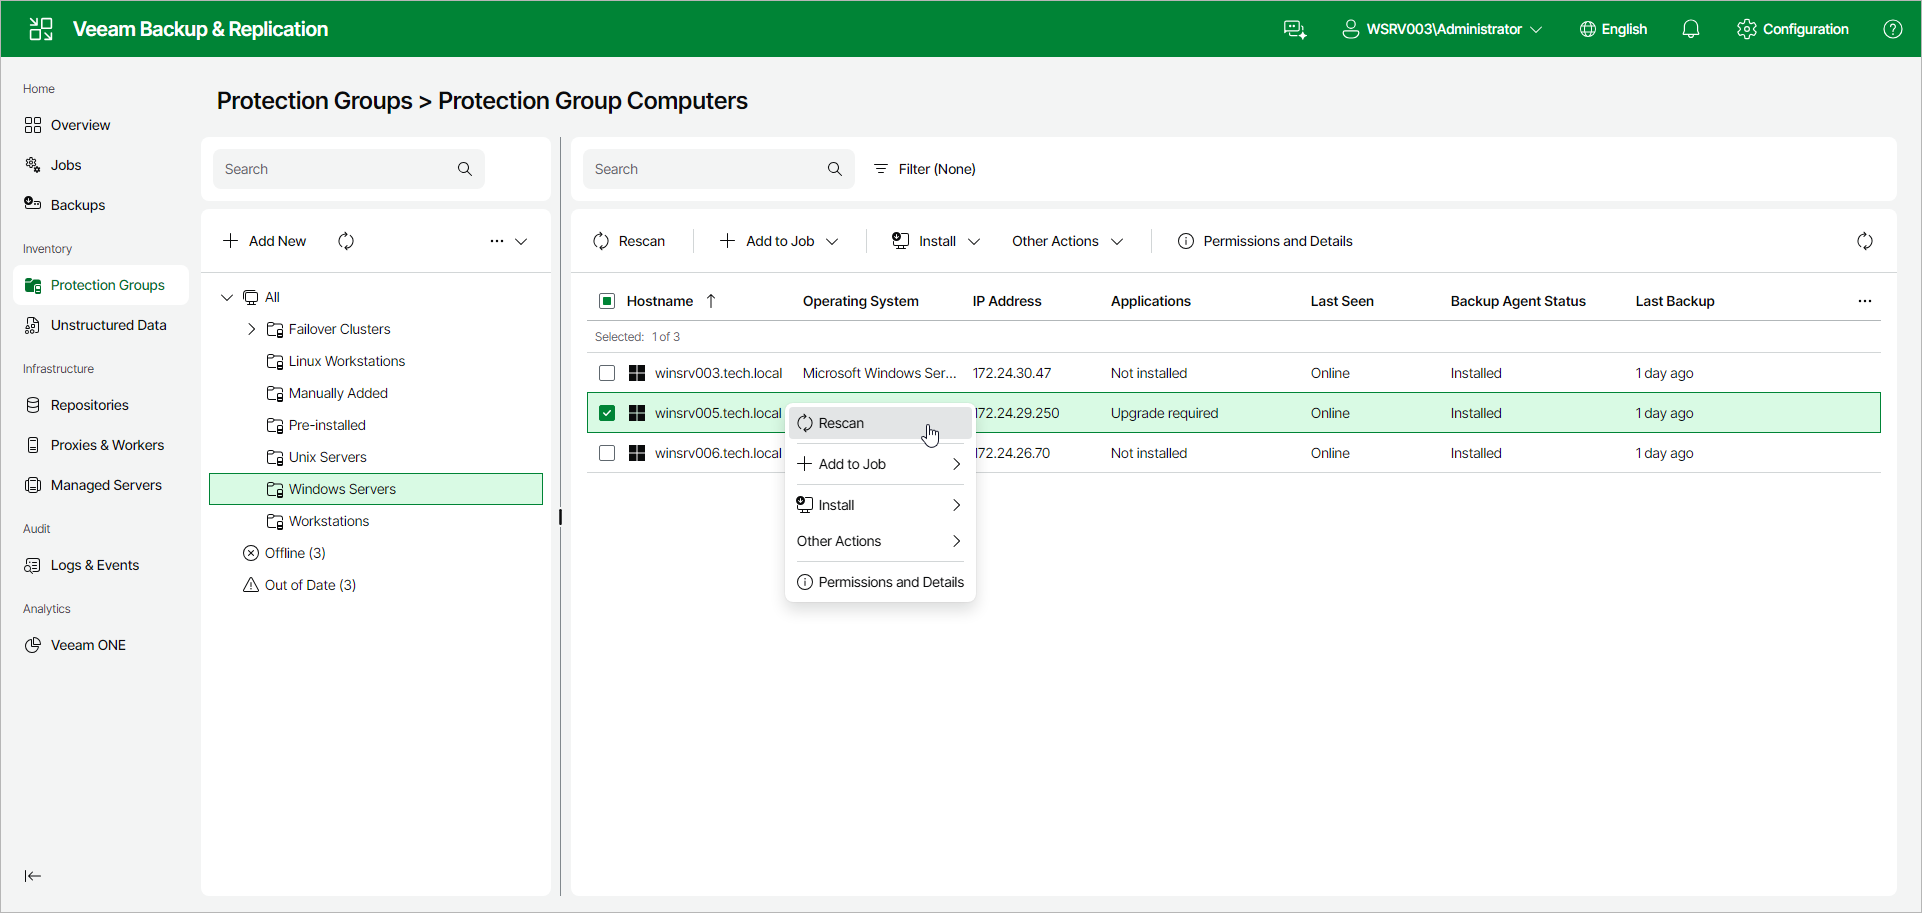The height and width of the screenshot is (913, 1922).
Task: Click the Configuration gear icon
Action: point(1747,29)
